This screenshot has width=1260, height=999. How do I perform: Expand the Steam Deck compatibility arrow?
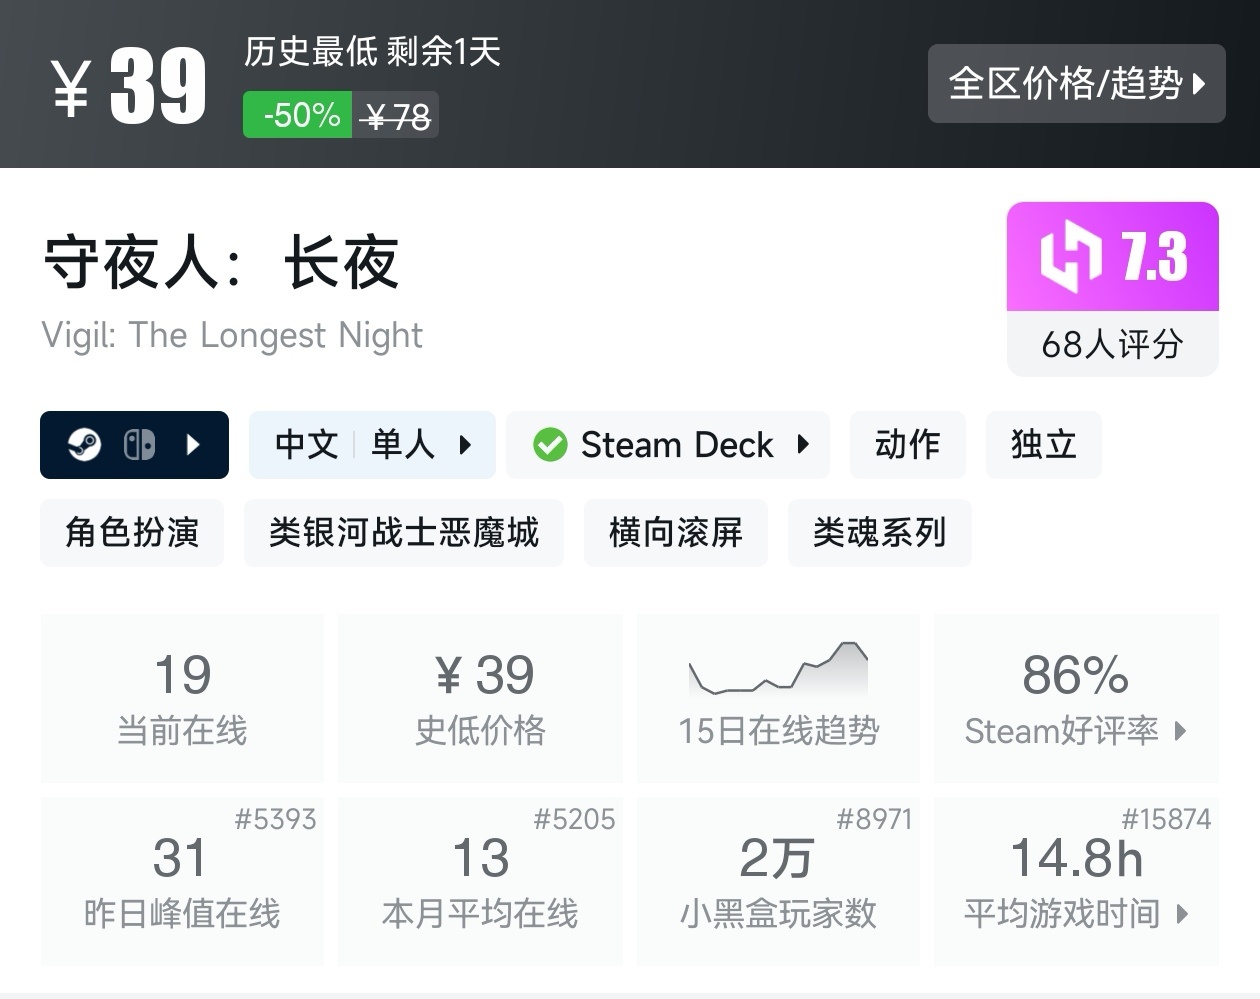click(803, 445)
